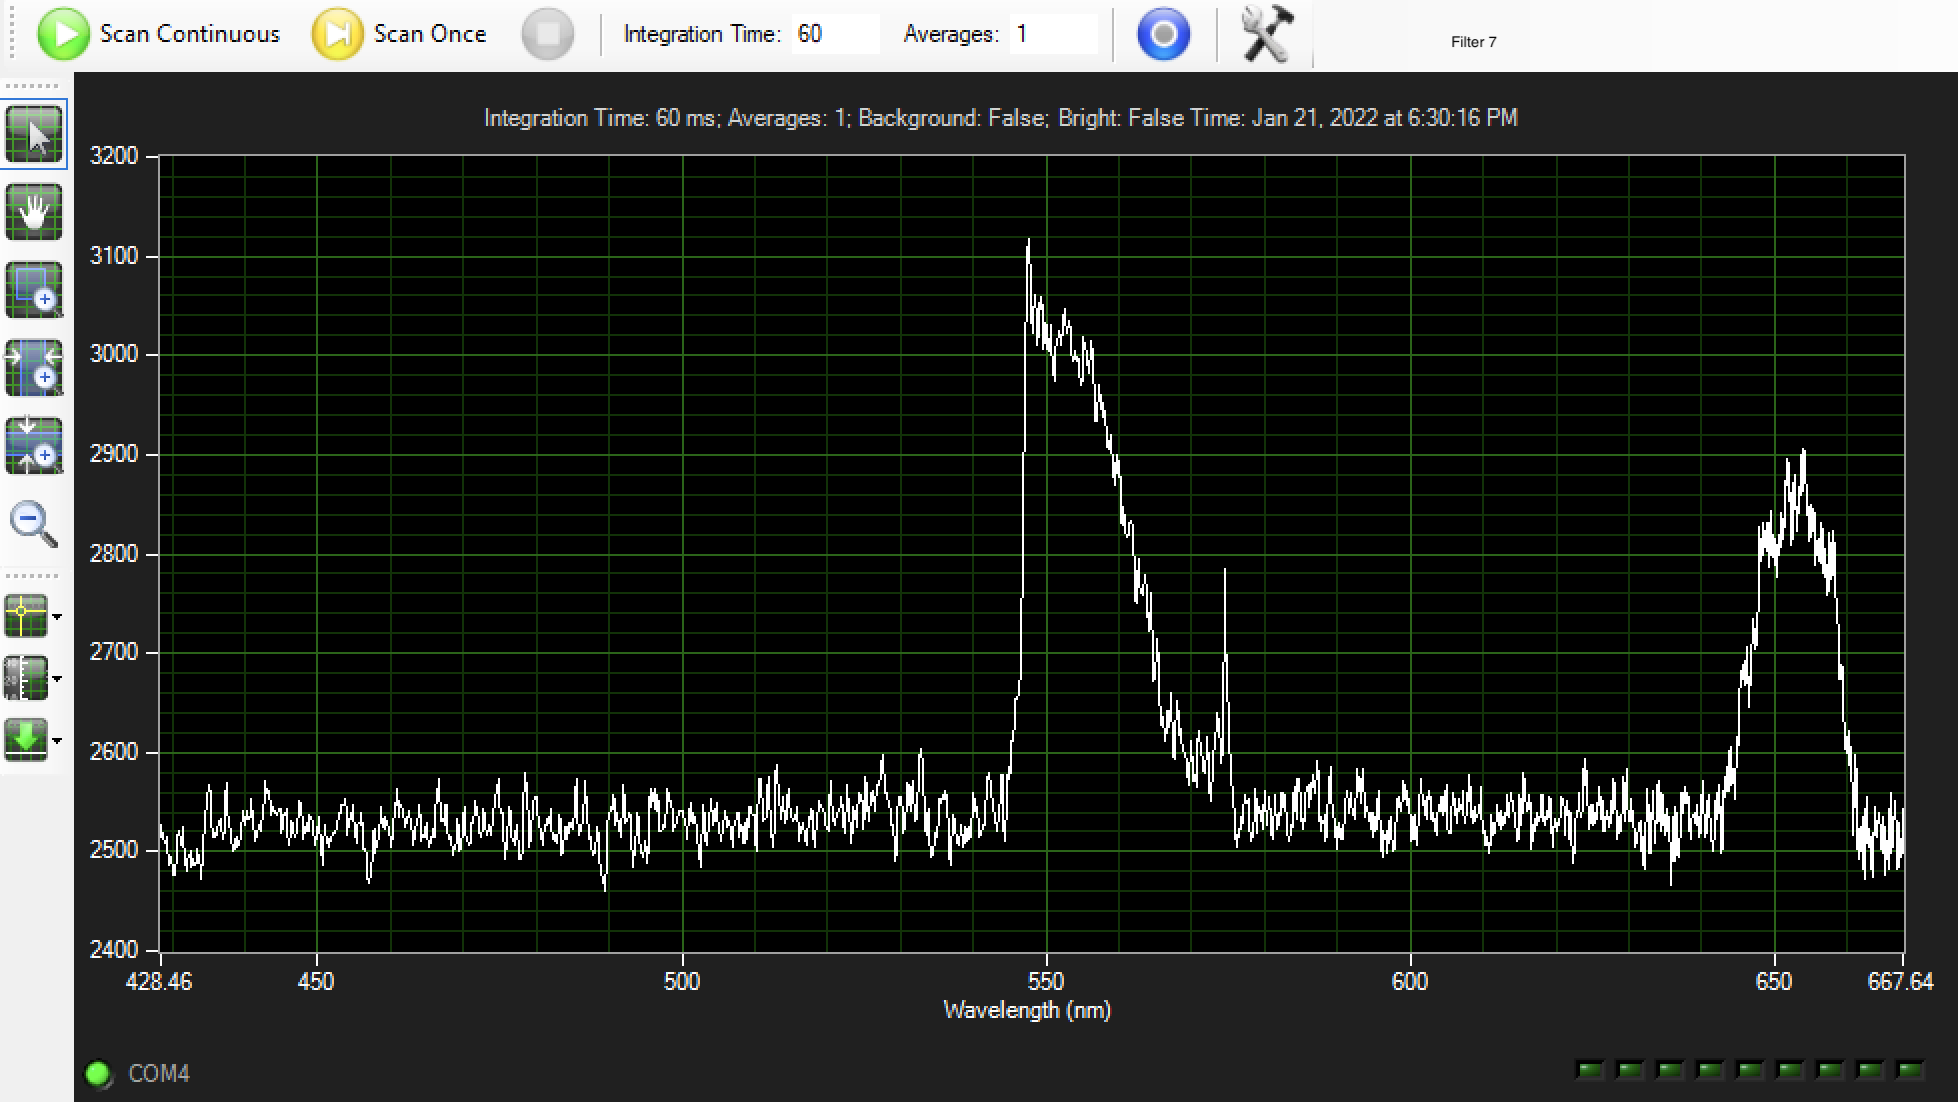
Task: Expand the graph scale tool dropdown arrow
Action: [57, 679]
